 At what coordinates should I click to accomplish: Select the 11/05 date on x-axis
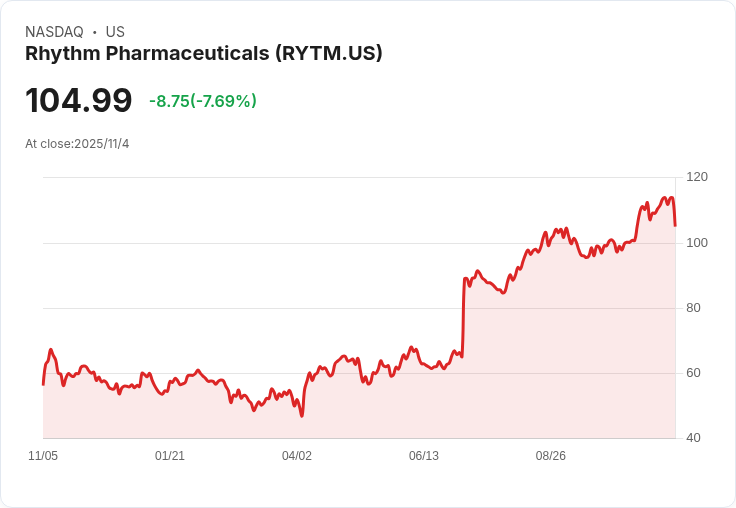pyautogui.click(x=43, y=456)
